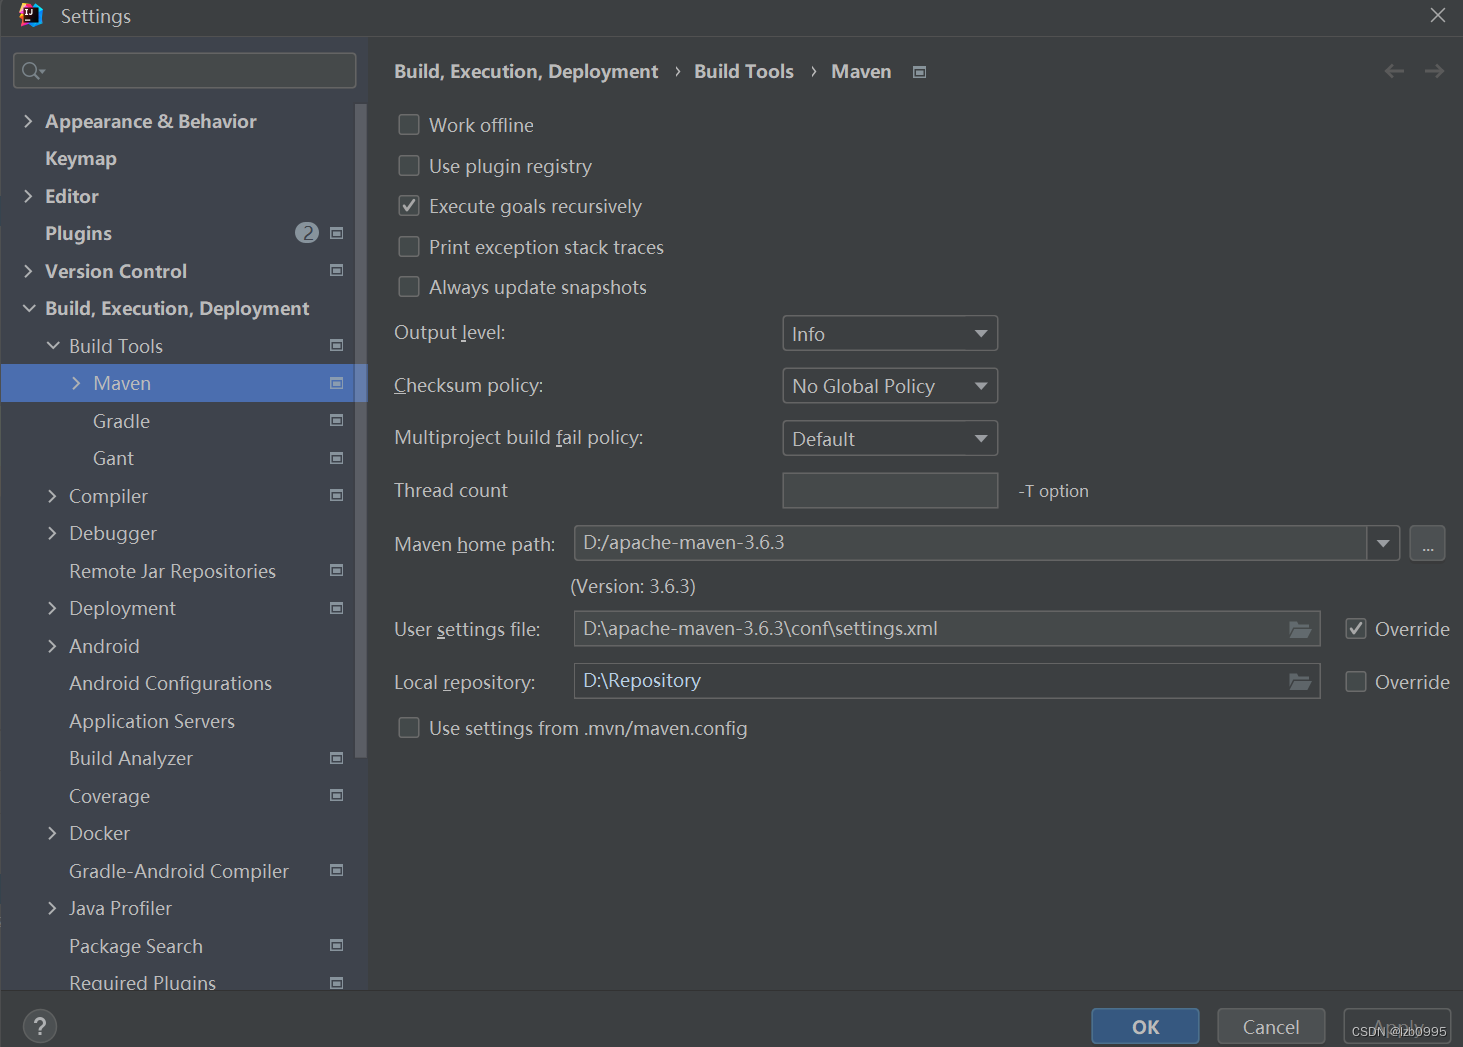Check Override for Local repository
The height and width of the screenshot is (1047, 1463).
click(x=1356, y=682)
